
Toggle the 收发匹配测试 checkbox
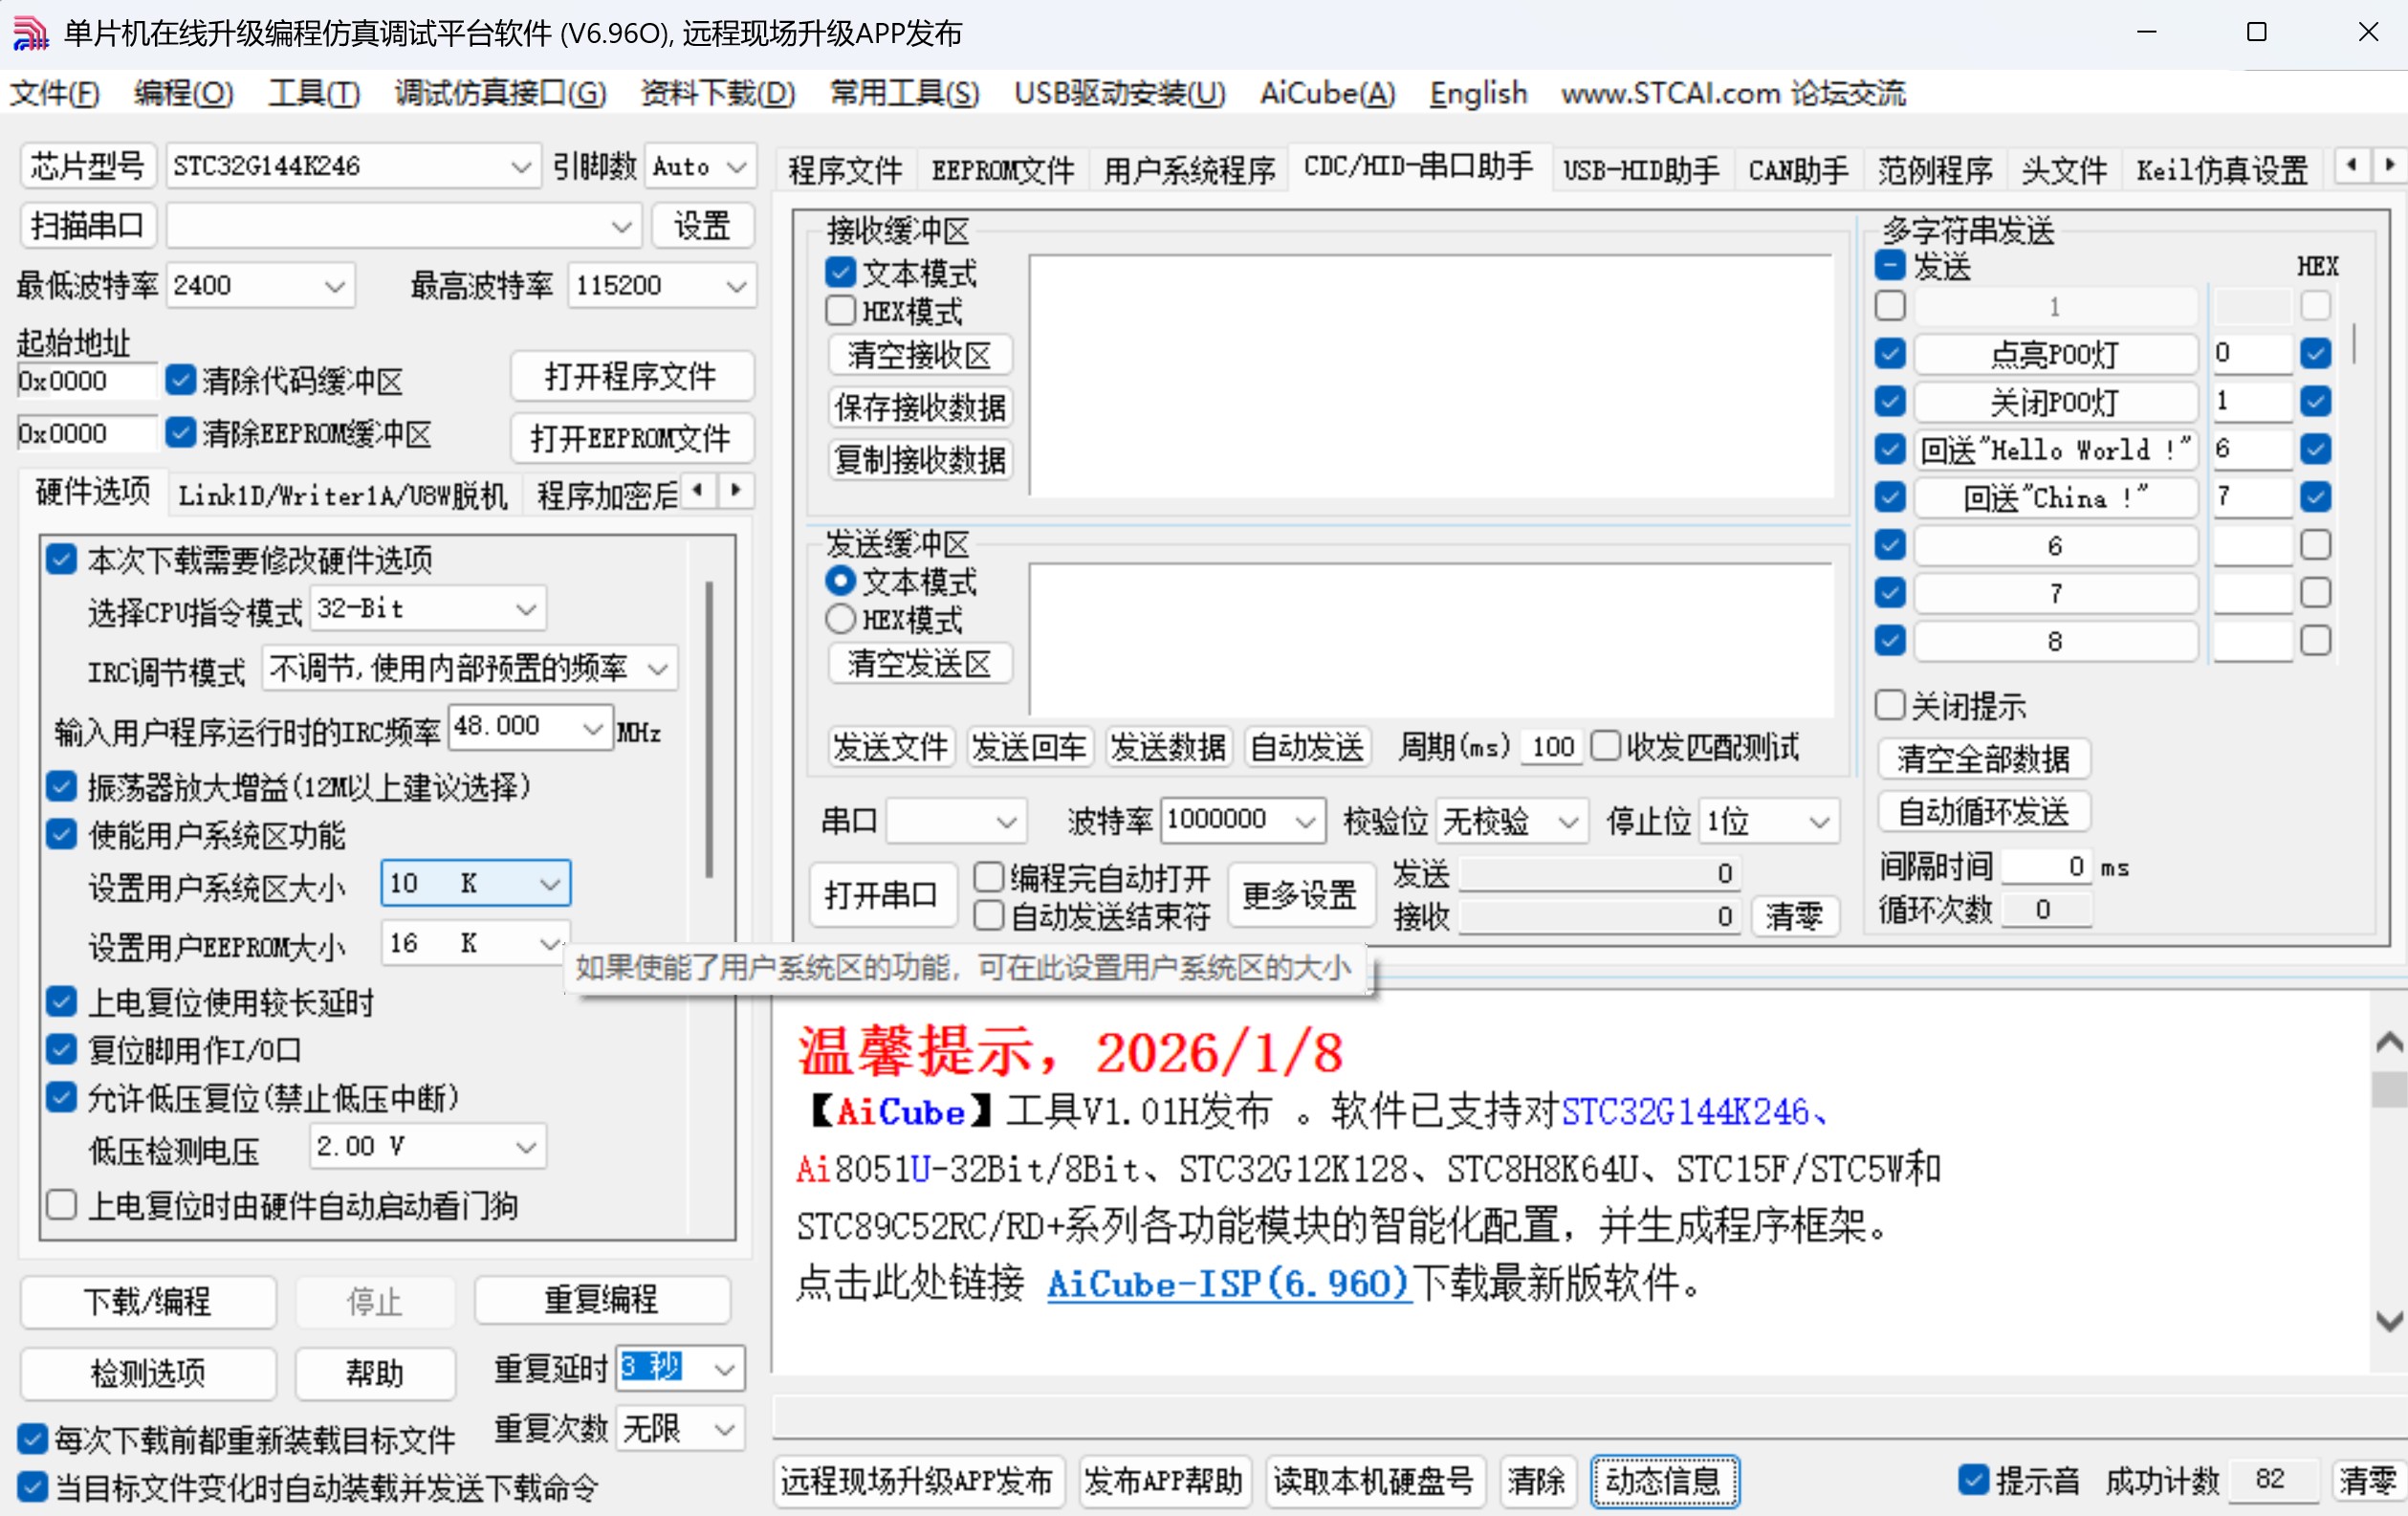[1607, 746]
